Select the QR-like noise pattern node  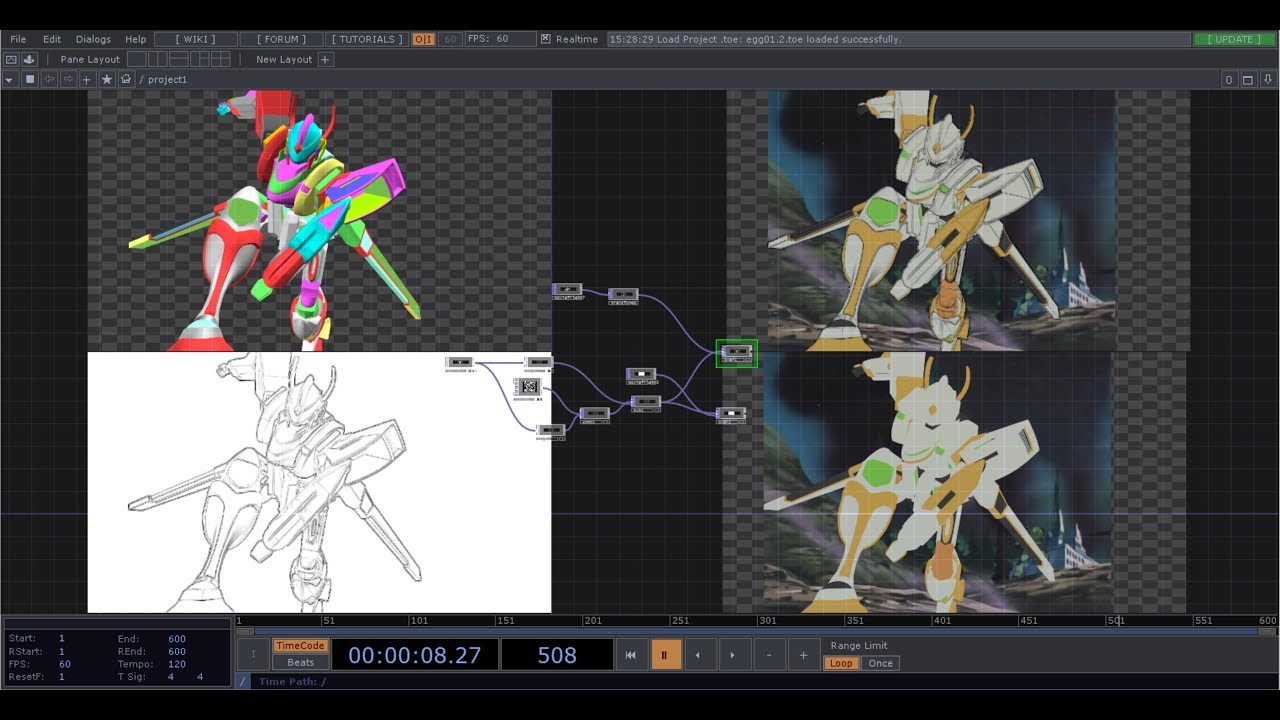pos(530,387)
